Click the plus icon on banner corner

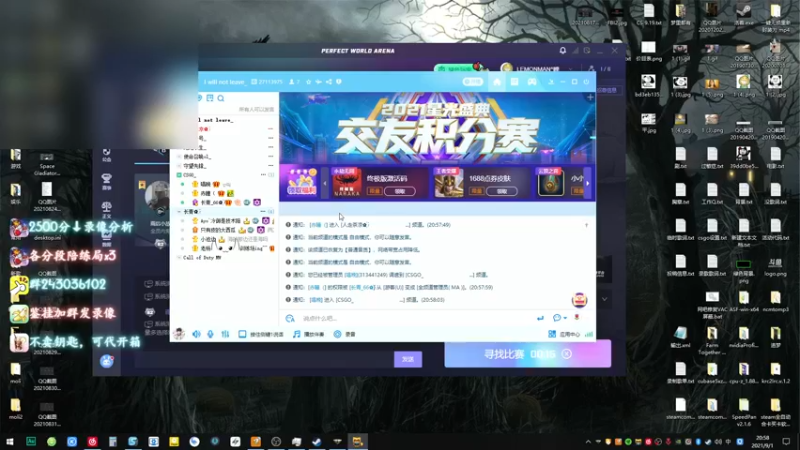(590, 97)
